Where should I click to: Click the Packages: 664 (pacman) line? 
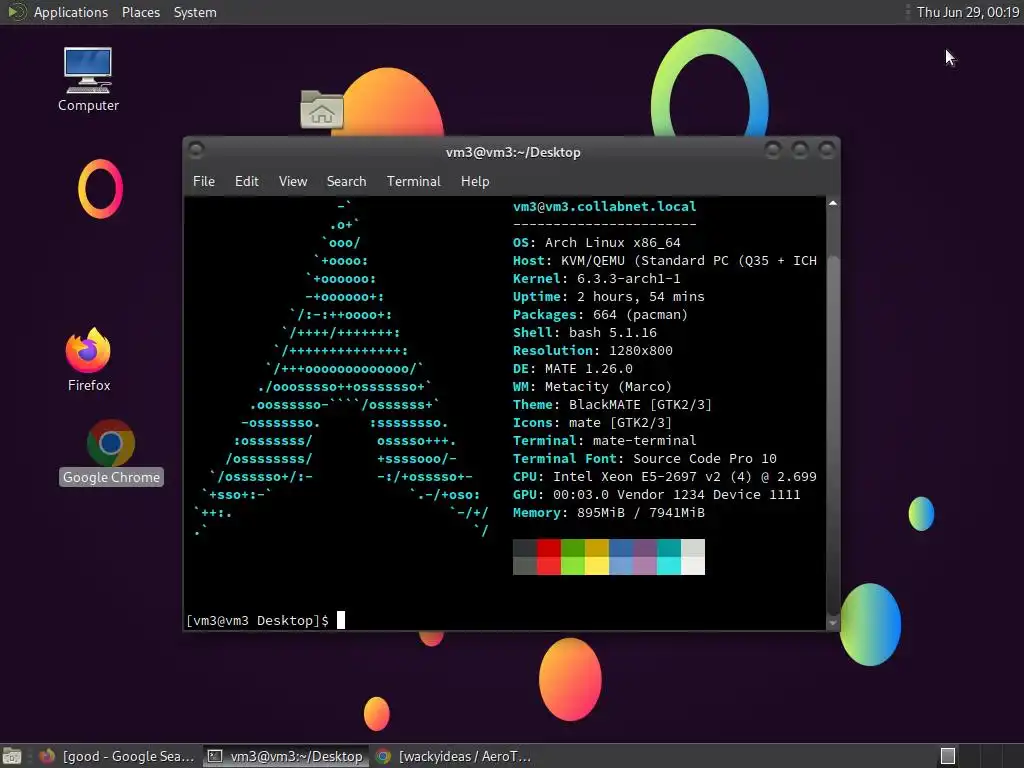point(600,315)
